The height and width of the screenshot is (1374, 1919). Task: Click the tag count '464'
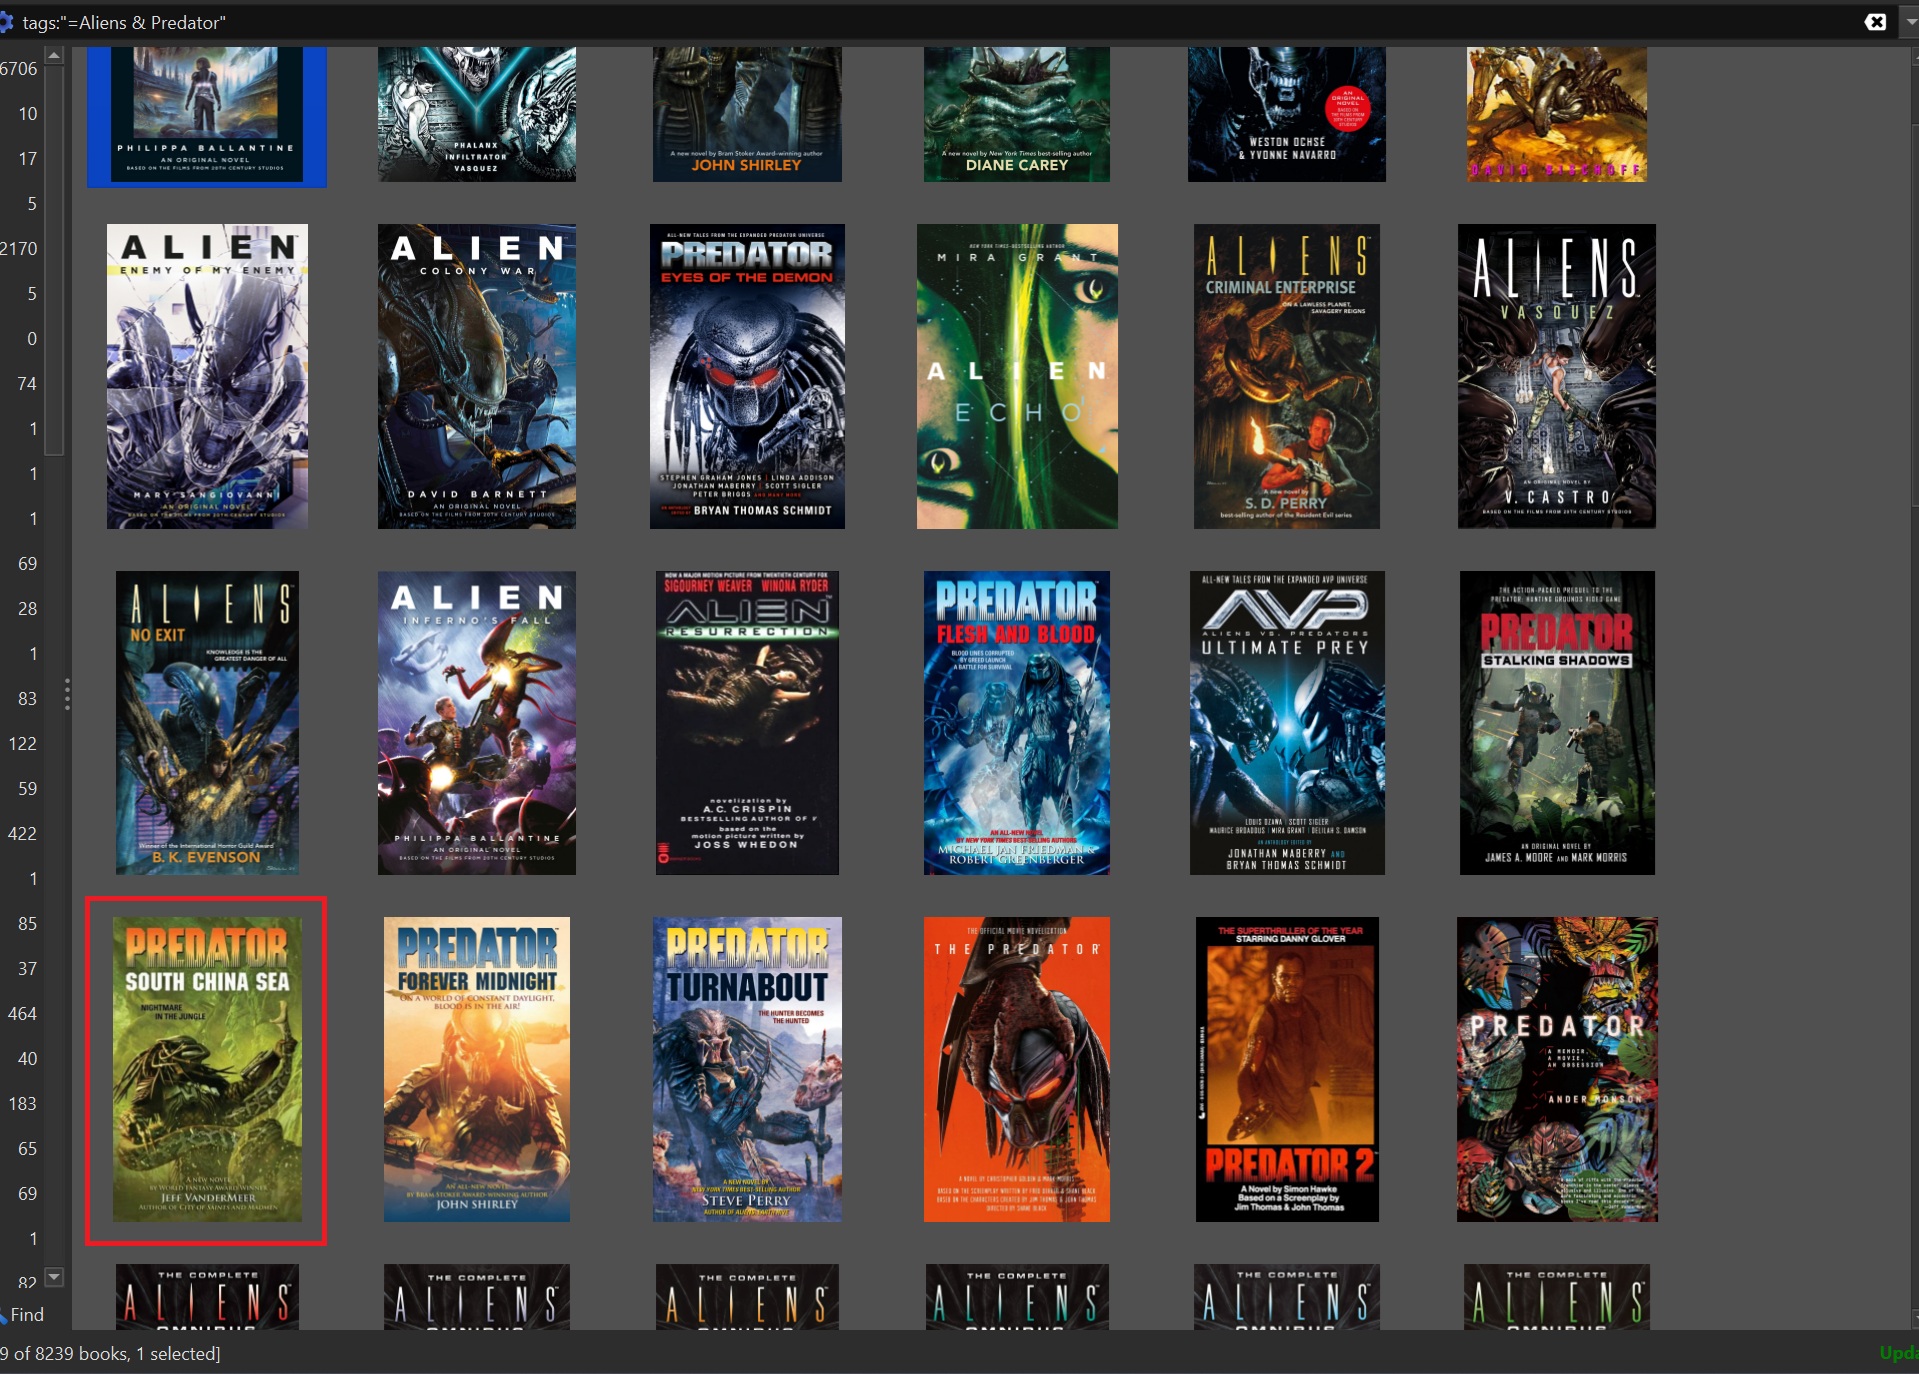pos(22,1014)
